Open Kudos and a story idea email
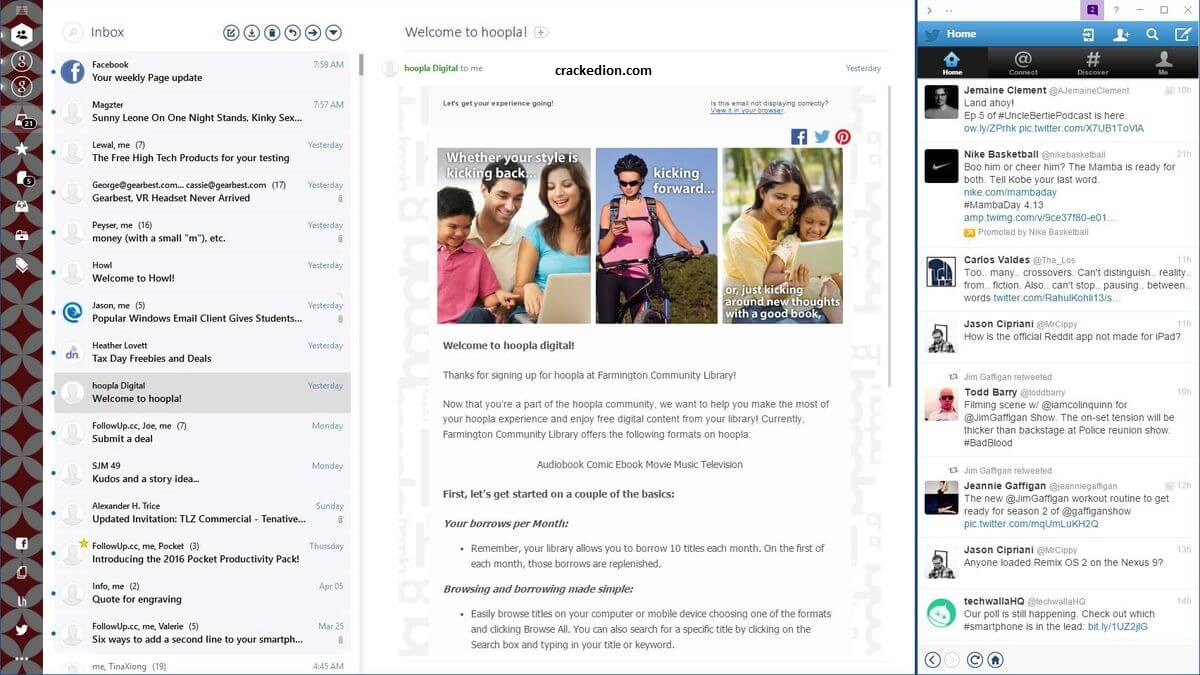This screenshot has width=1200, height=675. pyautogui.click(x=202, y=472)
